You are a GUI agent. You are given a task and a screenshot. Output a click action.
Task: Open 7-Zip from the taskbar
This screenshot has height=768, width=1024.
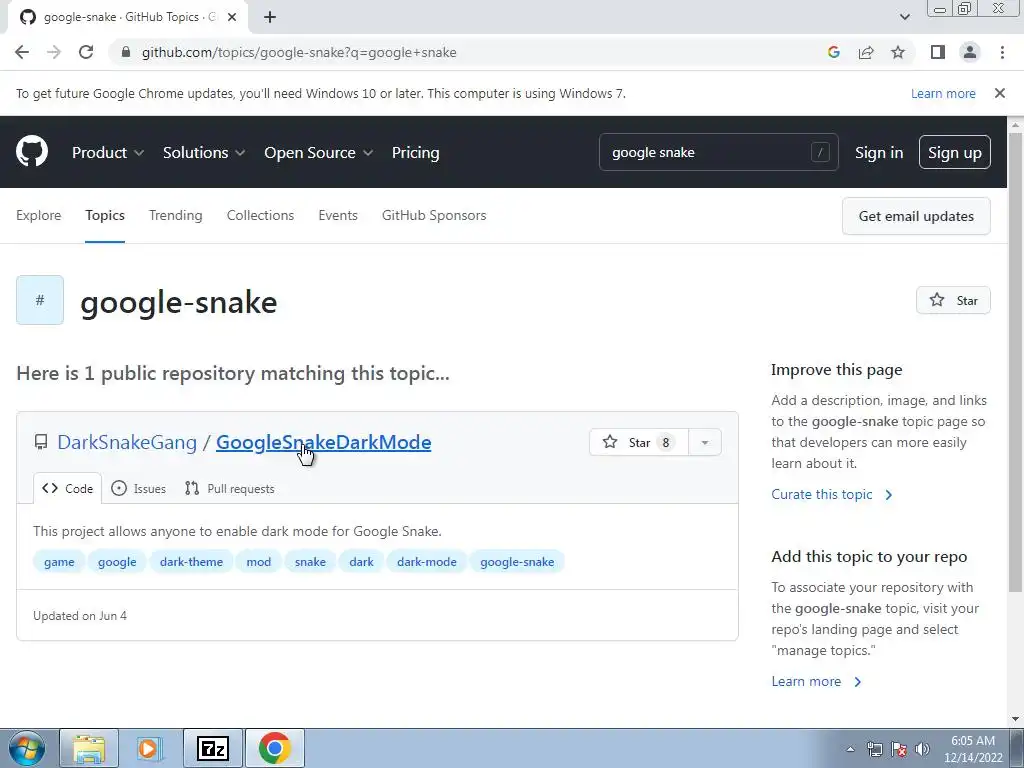[213, 748]
